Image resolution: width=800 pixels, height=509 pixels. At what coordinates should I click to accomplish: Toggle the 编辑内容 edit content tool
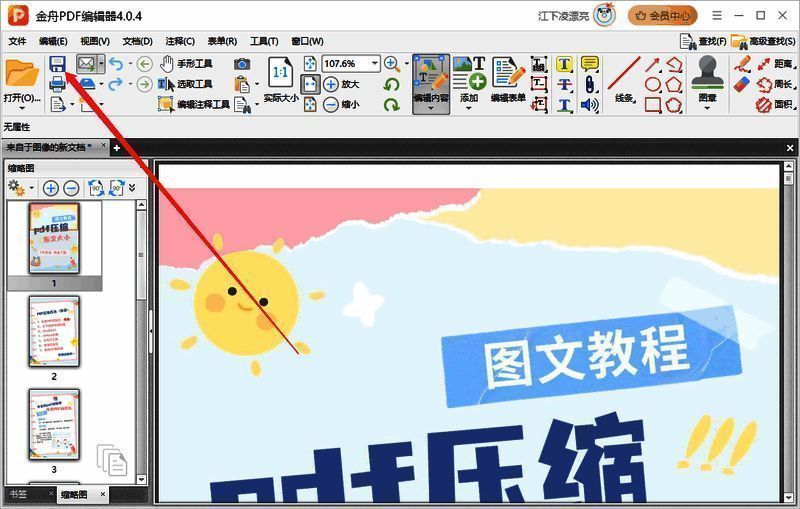[431, 84]
